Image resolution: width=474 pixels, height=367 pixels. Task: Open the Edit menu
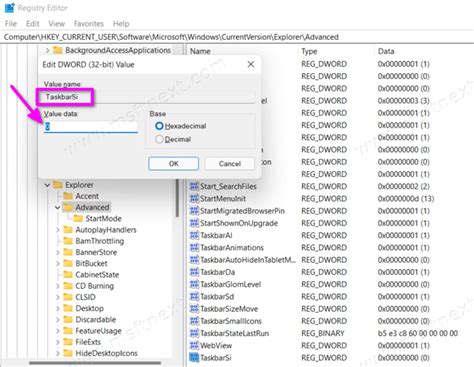pyautogui.click(x=32, y=24)
